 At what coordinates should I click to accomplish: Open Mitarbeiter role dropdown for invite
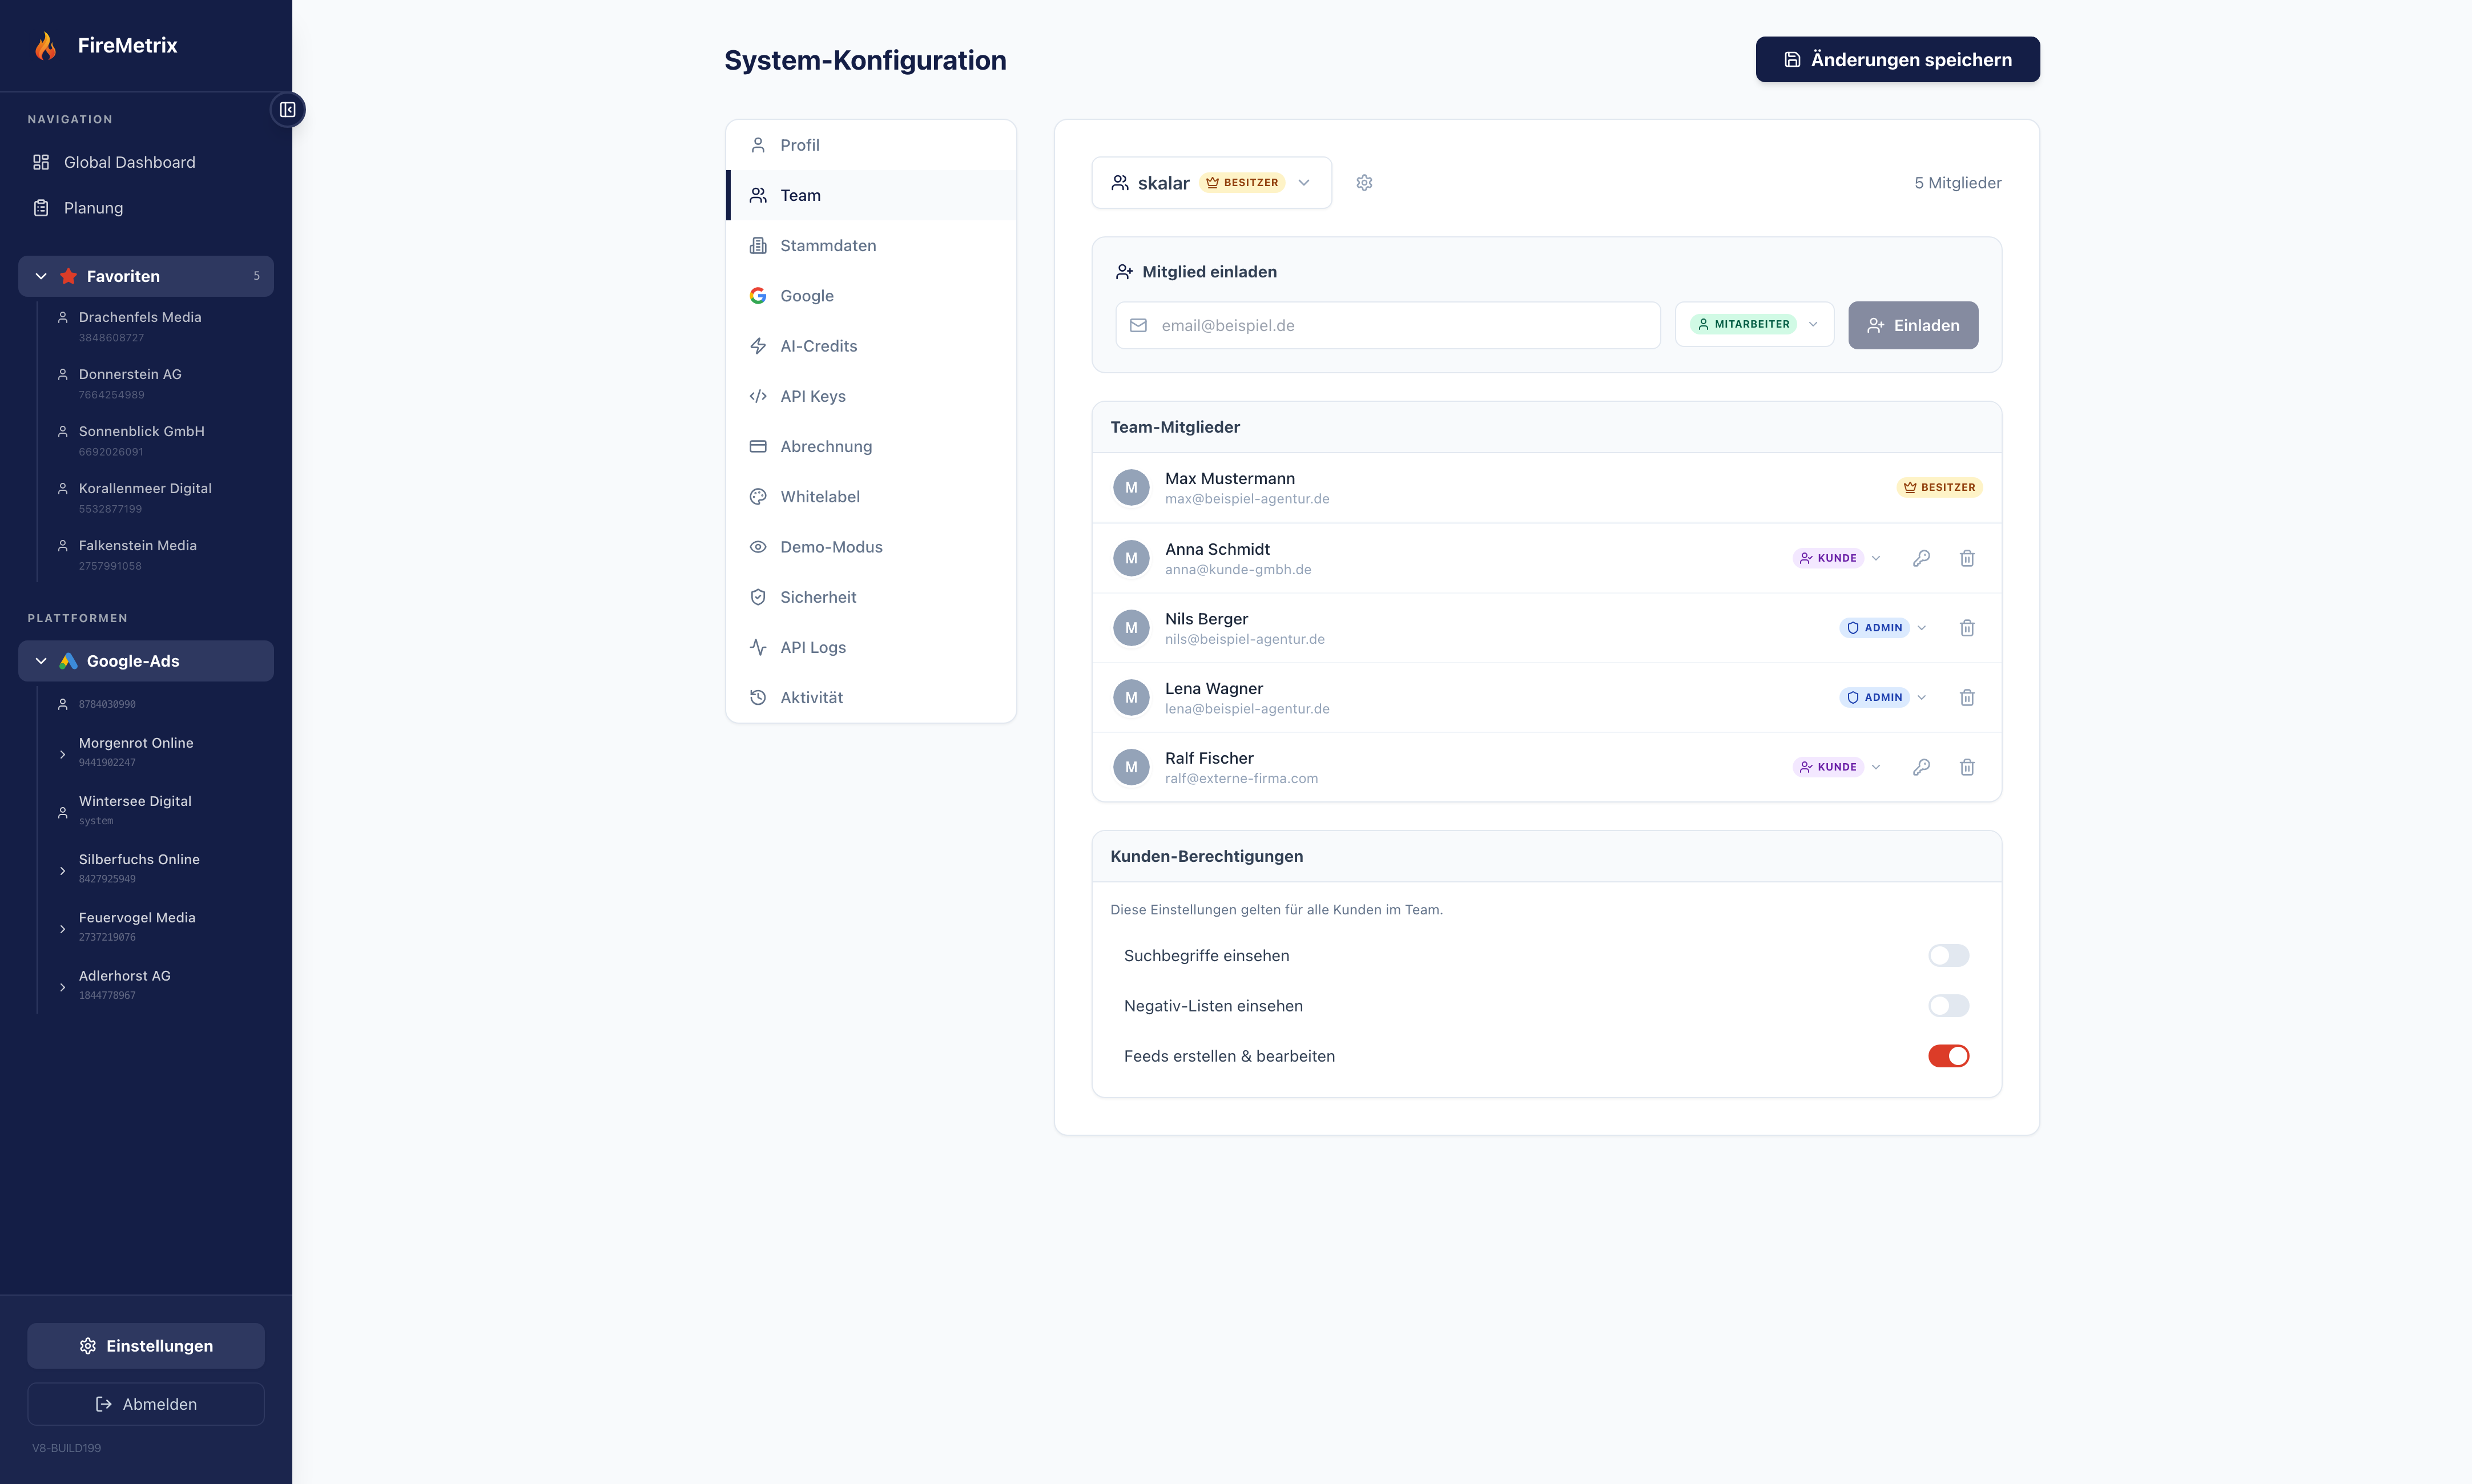(x=1754, y=325)
